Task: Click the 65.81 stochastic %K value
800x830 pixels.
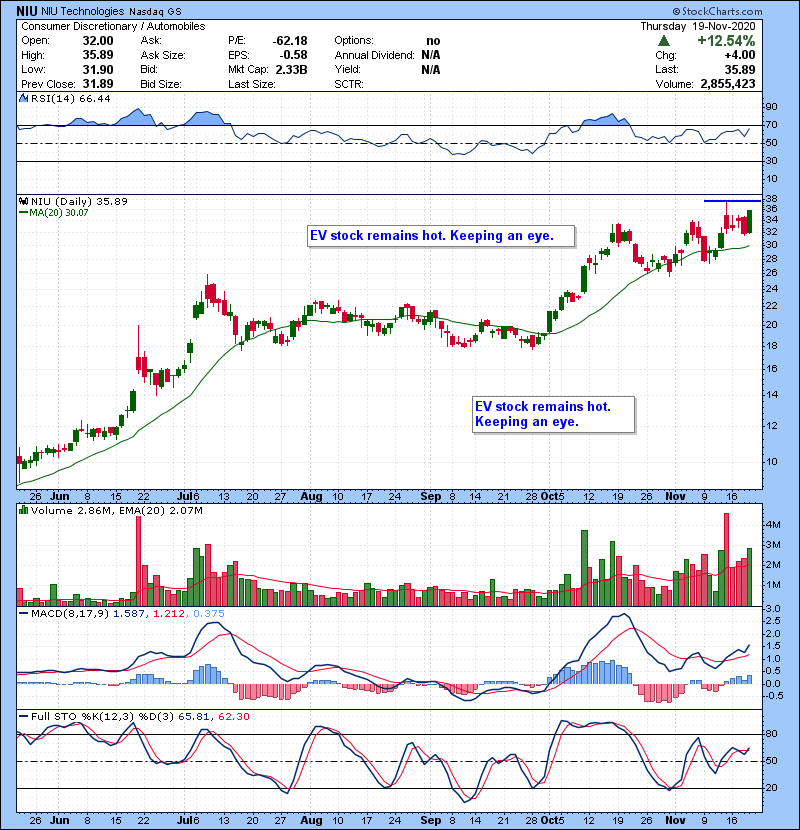Action: (x=193, y=716)
